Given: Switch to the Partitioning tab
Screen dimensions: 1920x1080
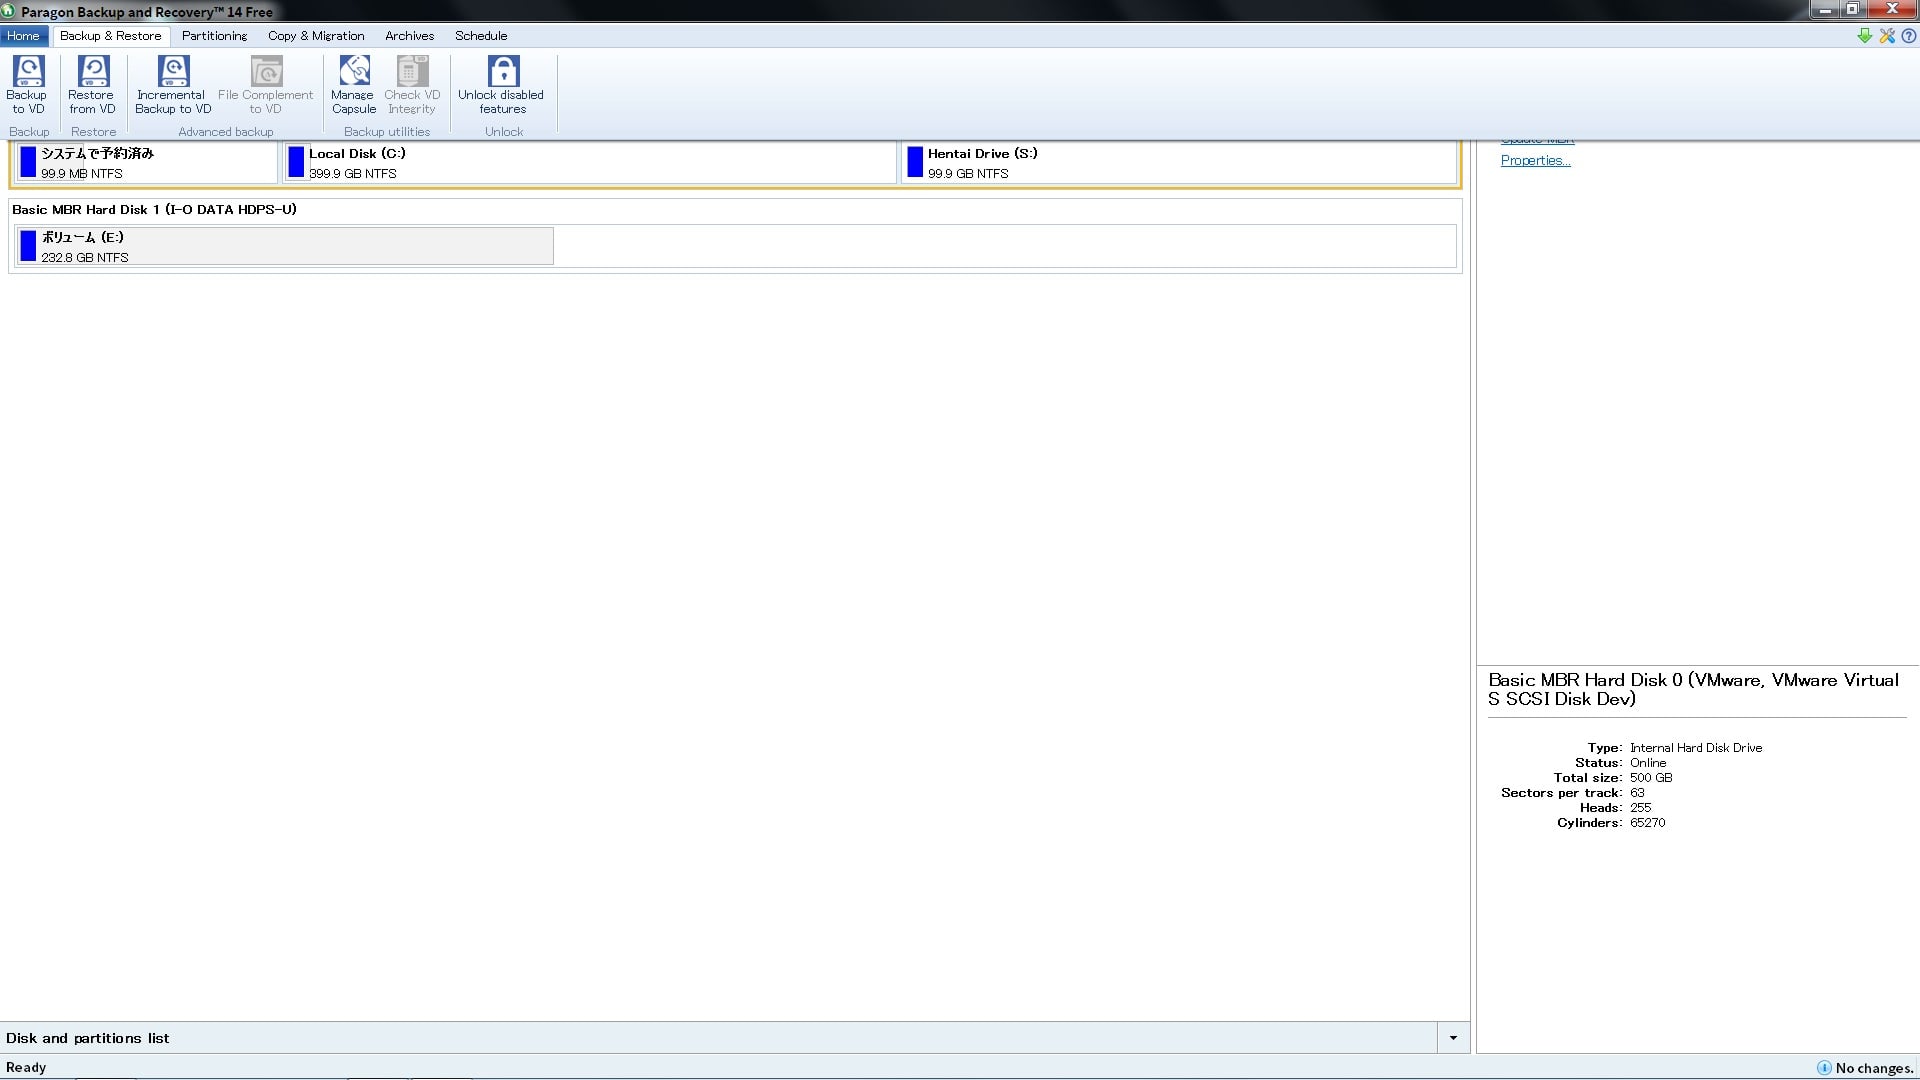Looking at the screenshot, I should click(x=214, y=36).
